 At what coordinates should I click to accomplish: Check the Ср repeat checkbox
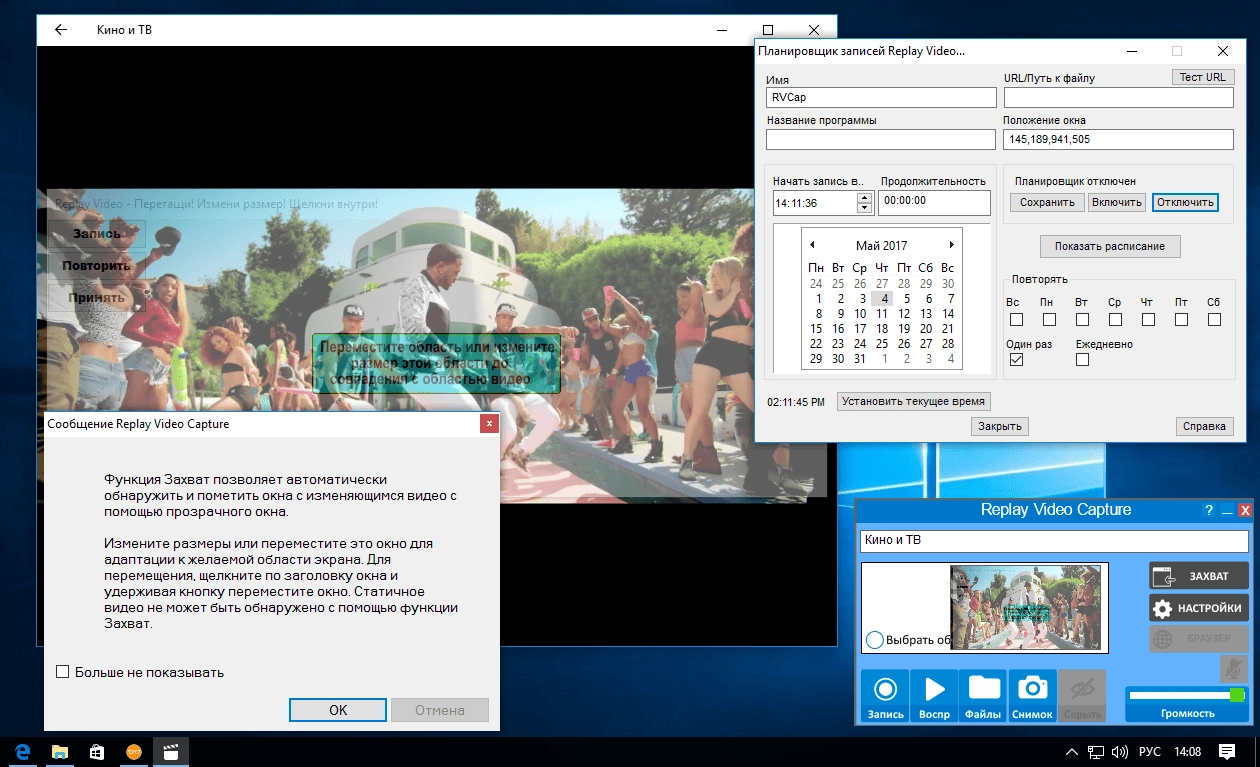[1115, 320]
